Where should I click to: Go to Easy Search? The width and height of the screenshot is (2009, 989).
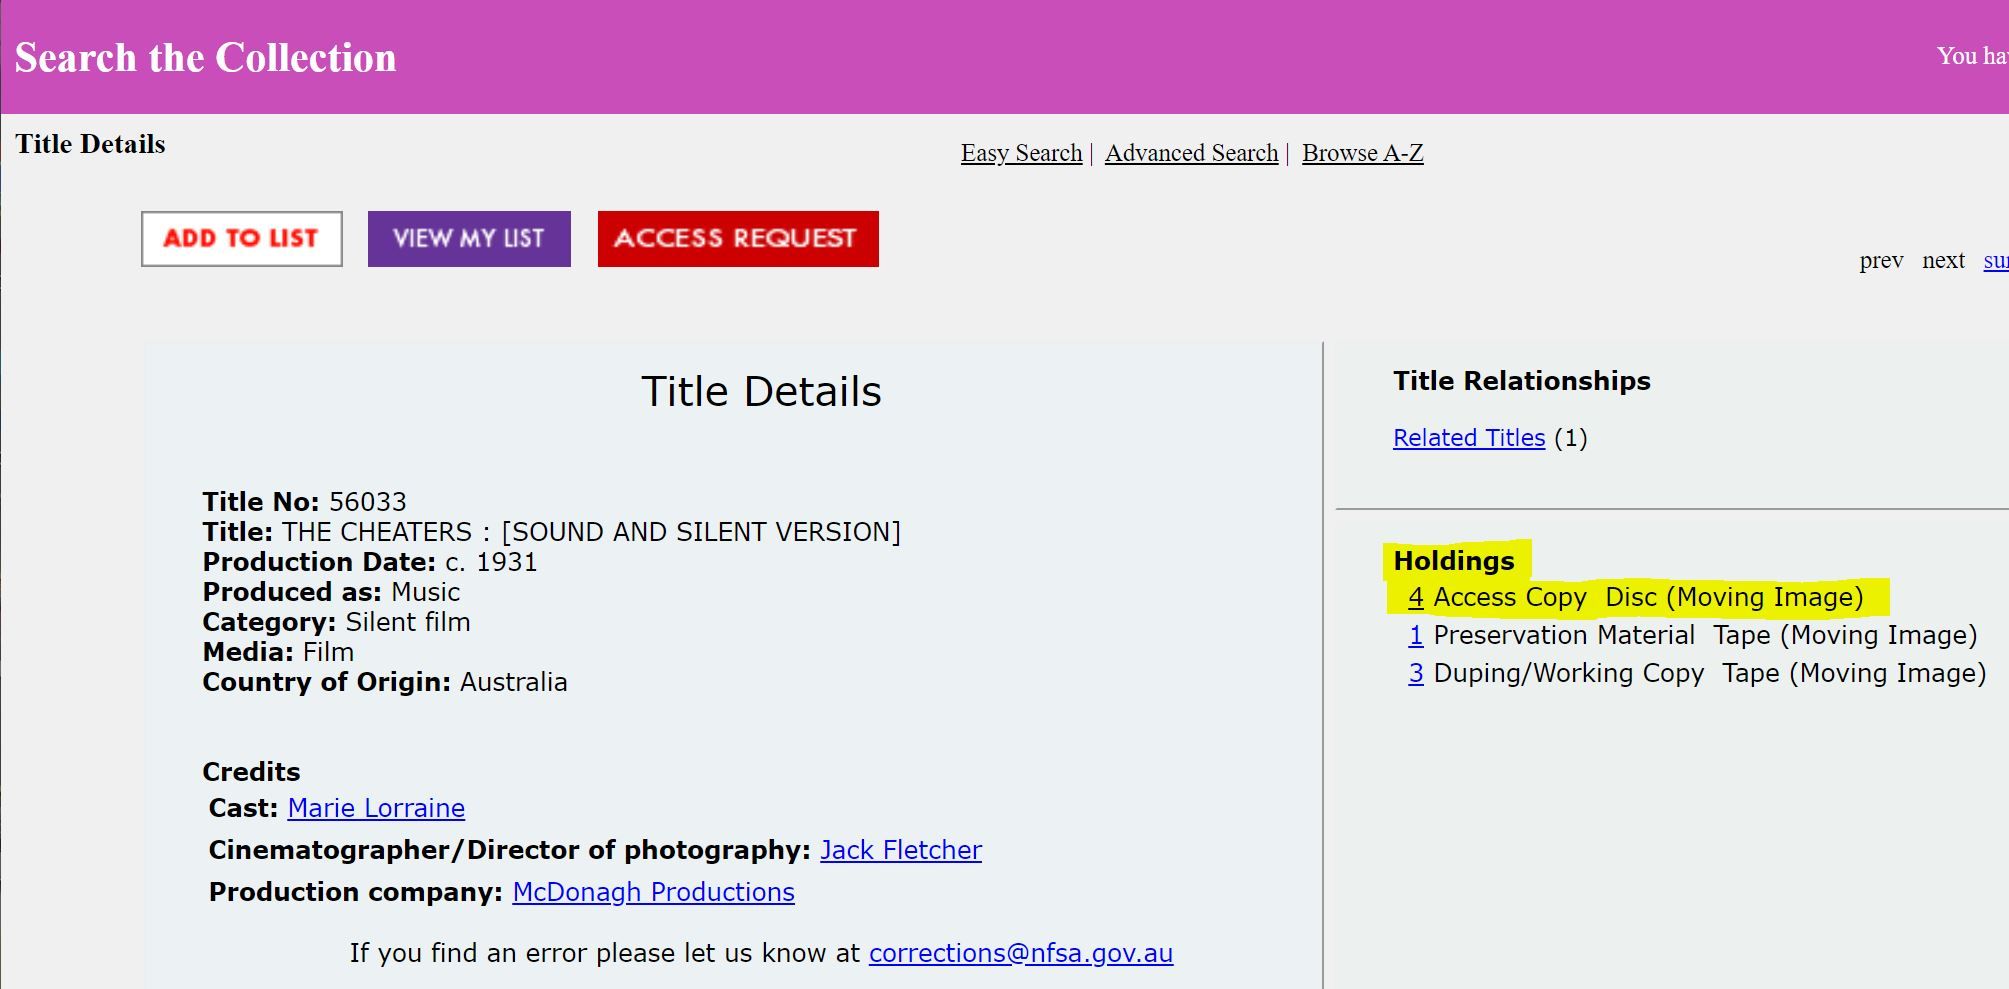(1021, 153)
